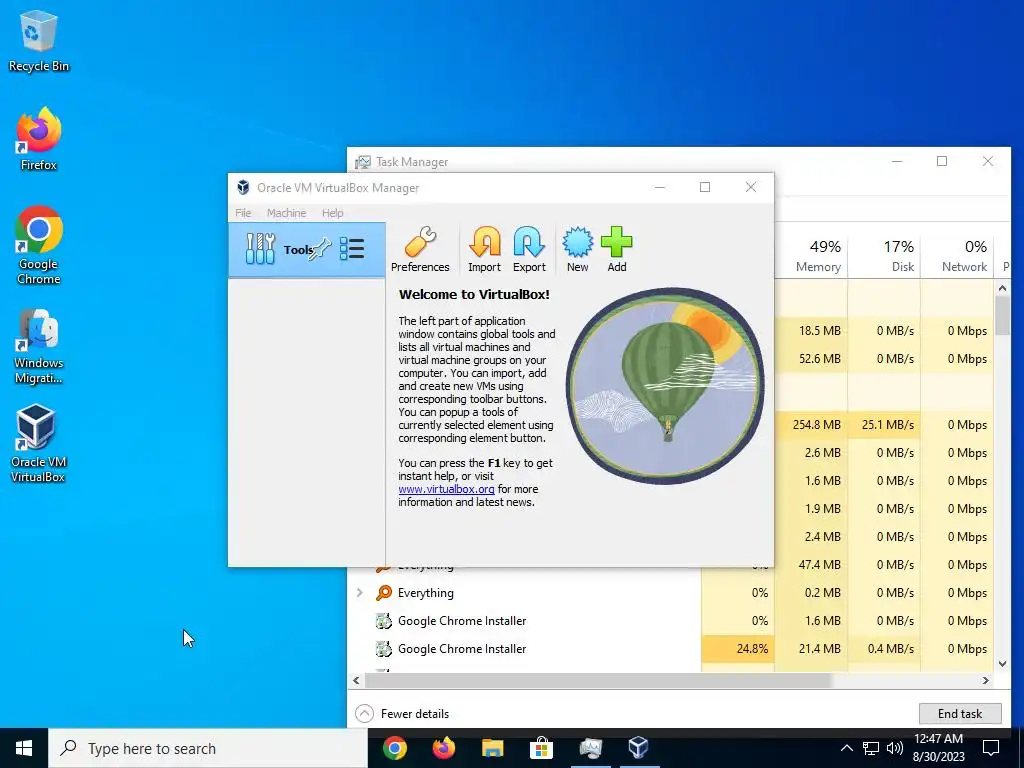Image resolution: width=1024 pixels, height=768 pixels.
Task: Switch to Task Manager taskbar icon
Action: [590, 748]
